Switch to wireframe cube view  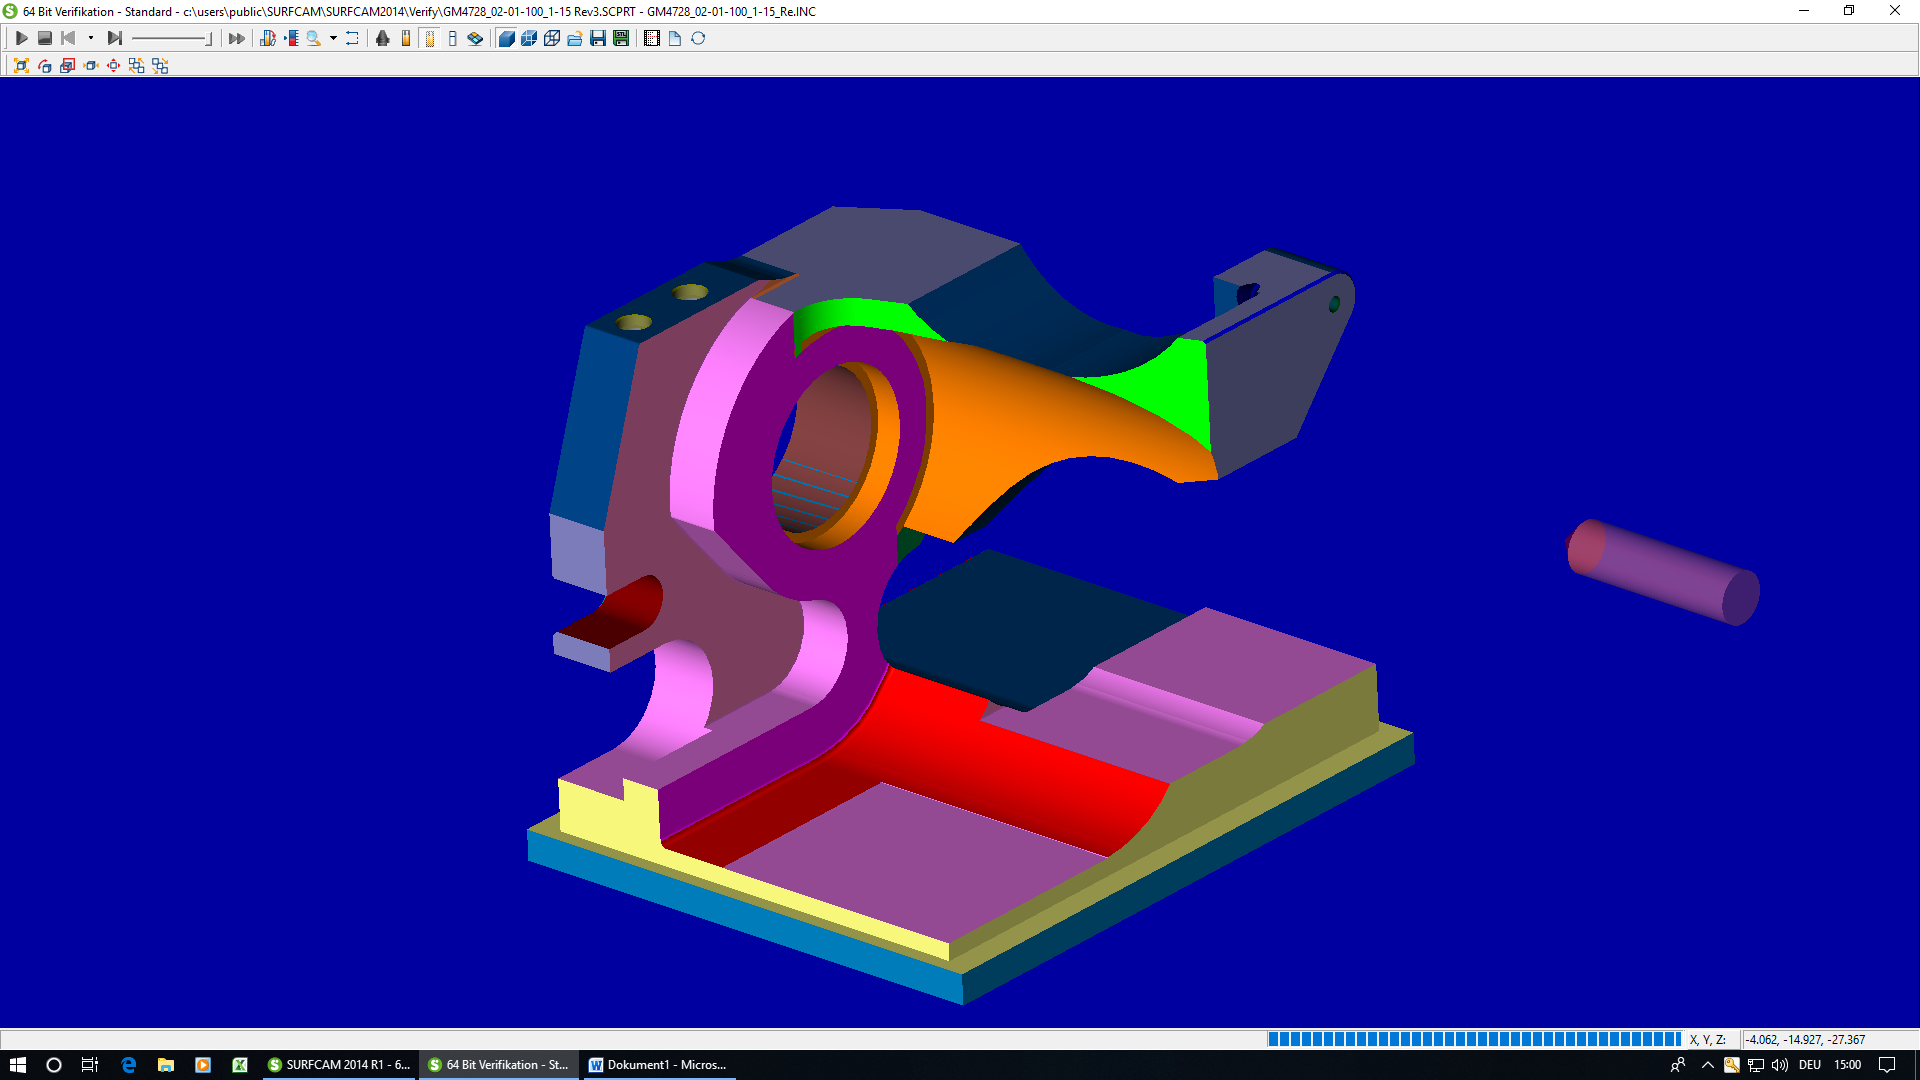coord(552,38)
